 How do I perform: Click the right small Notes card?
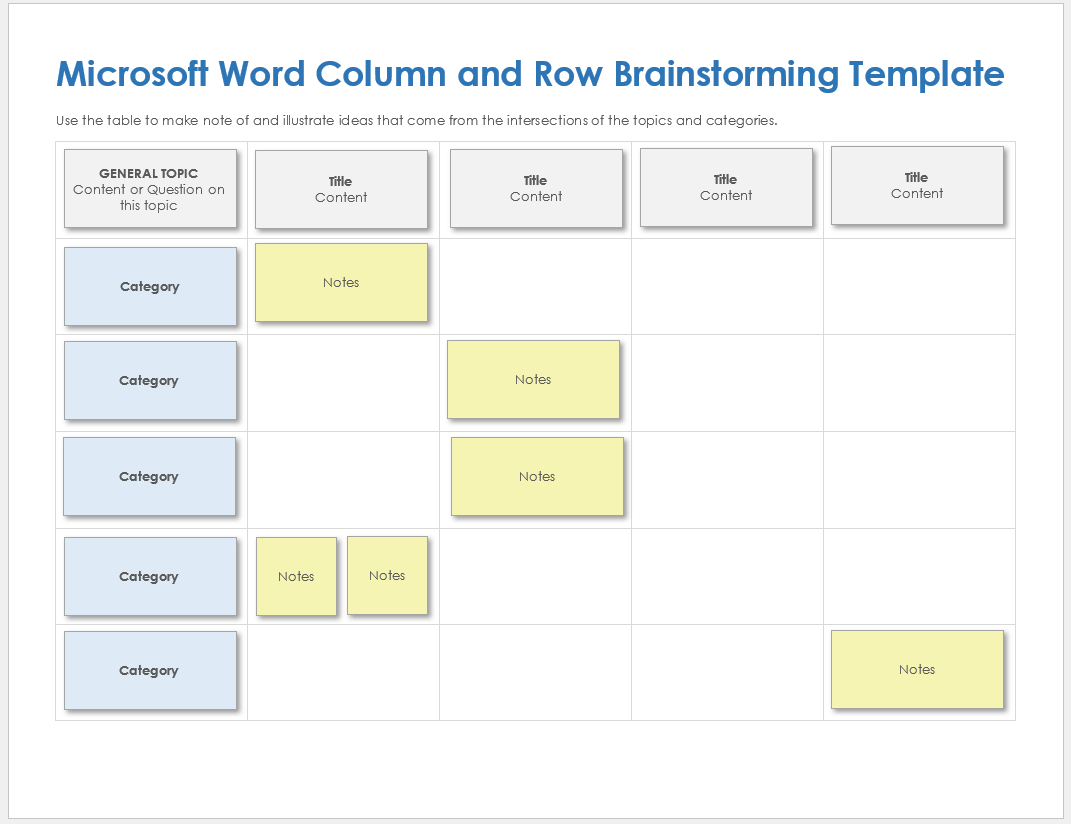click(x=387, y=575)
